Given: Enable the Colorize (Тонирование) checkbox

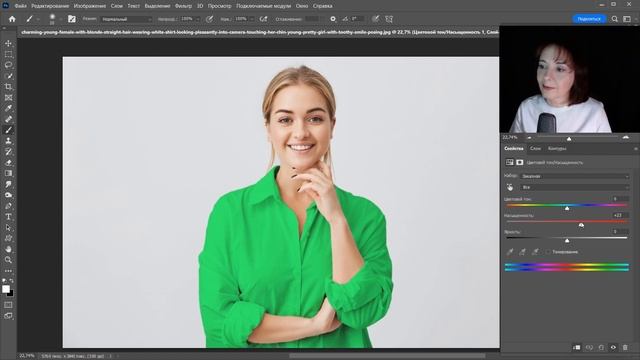Looking at the screenshot, I should click(548, 252).
